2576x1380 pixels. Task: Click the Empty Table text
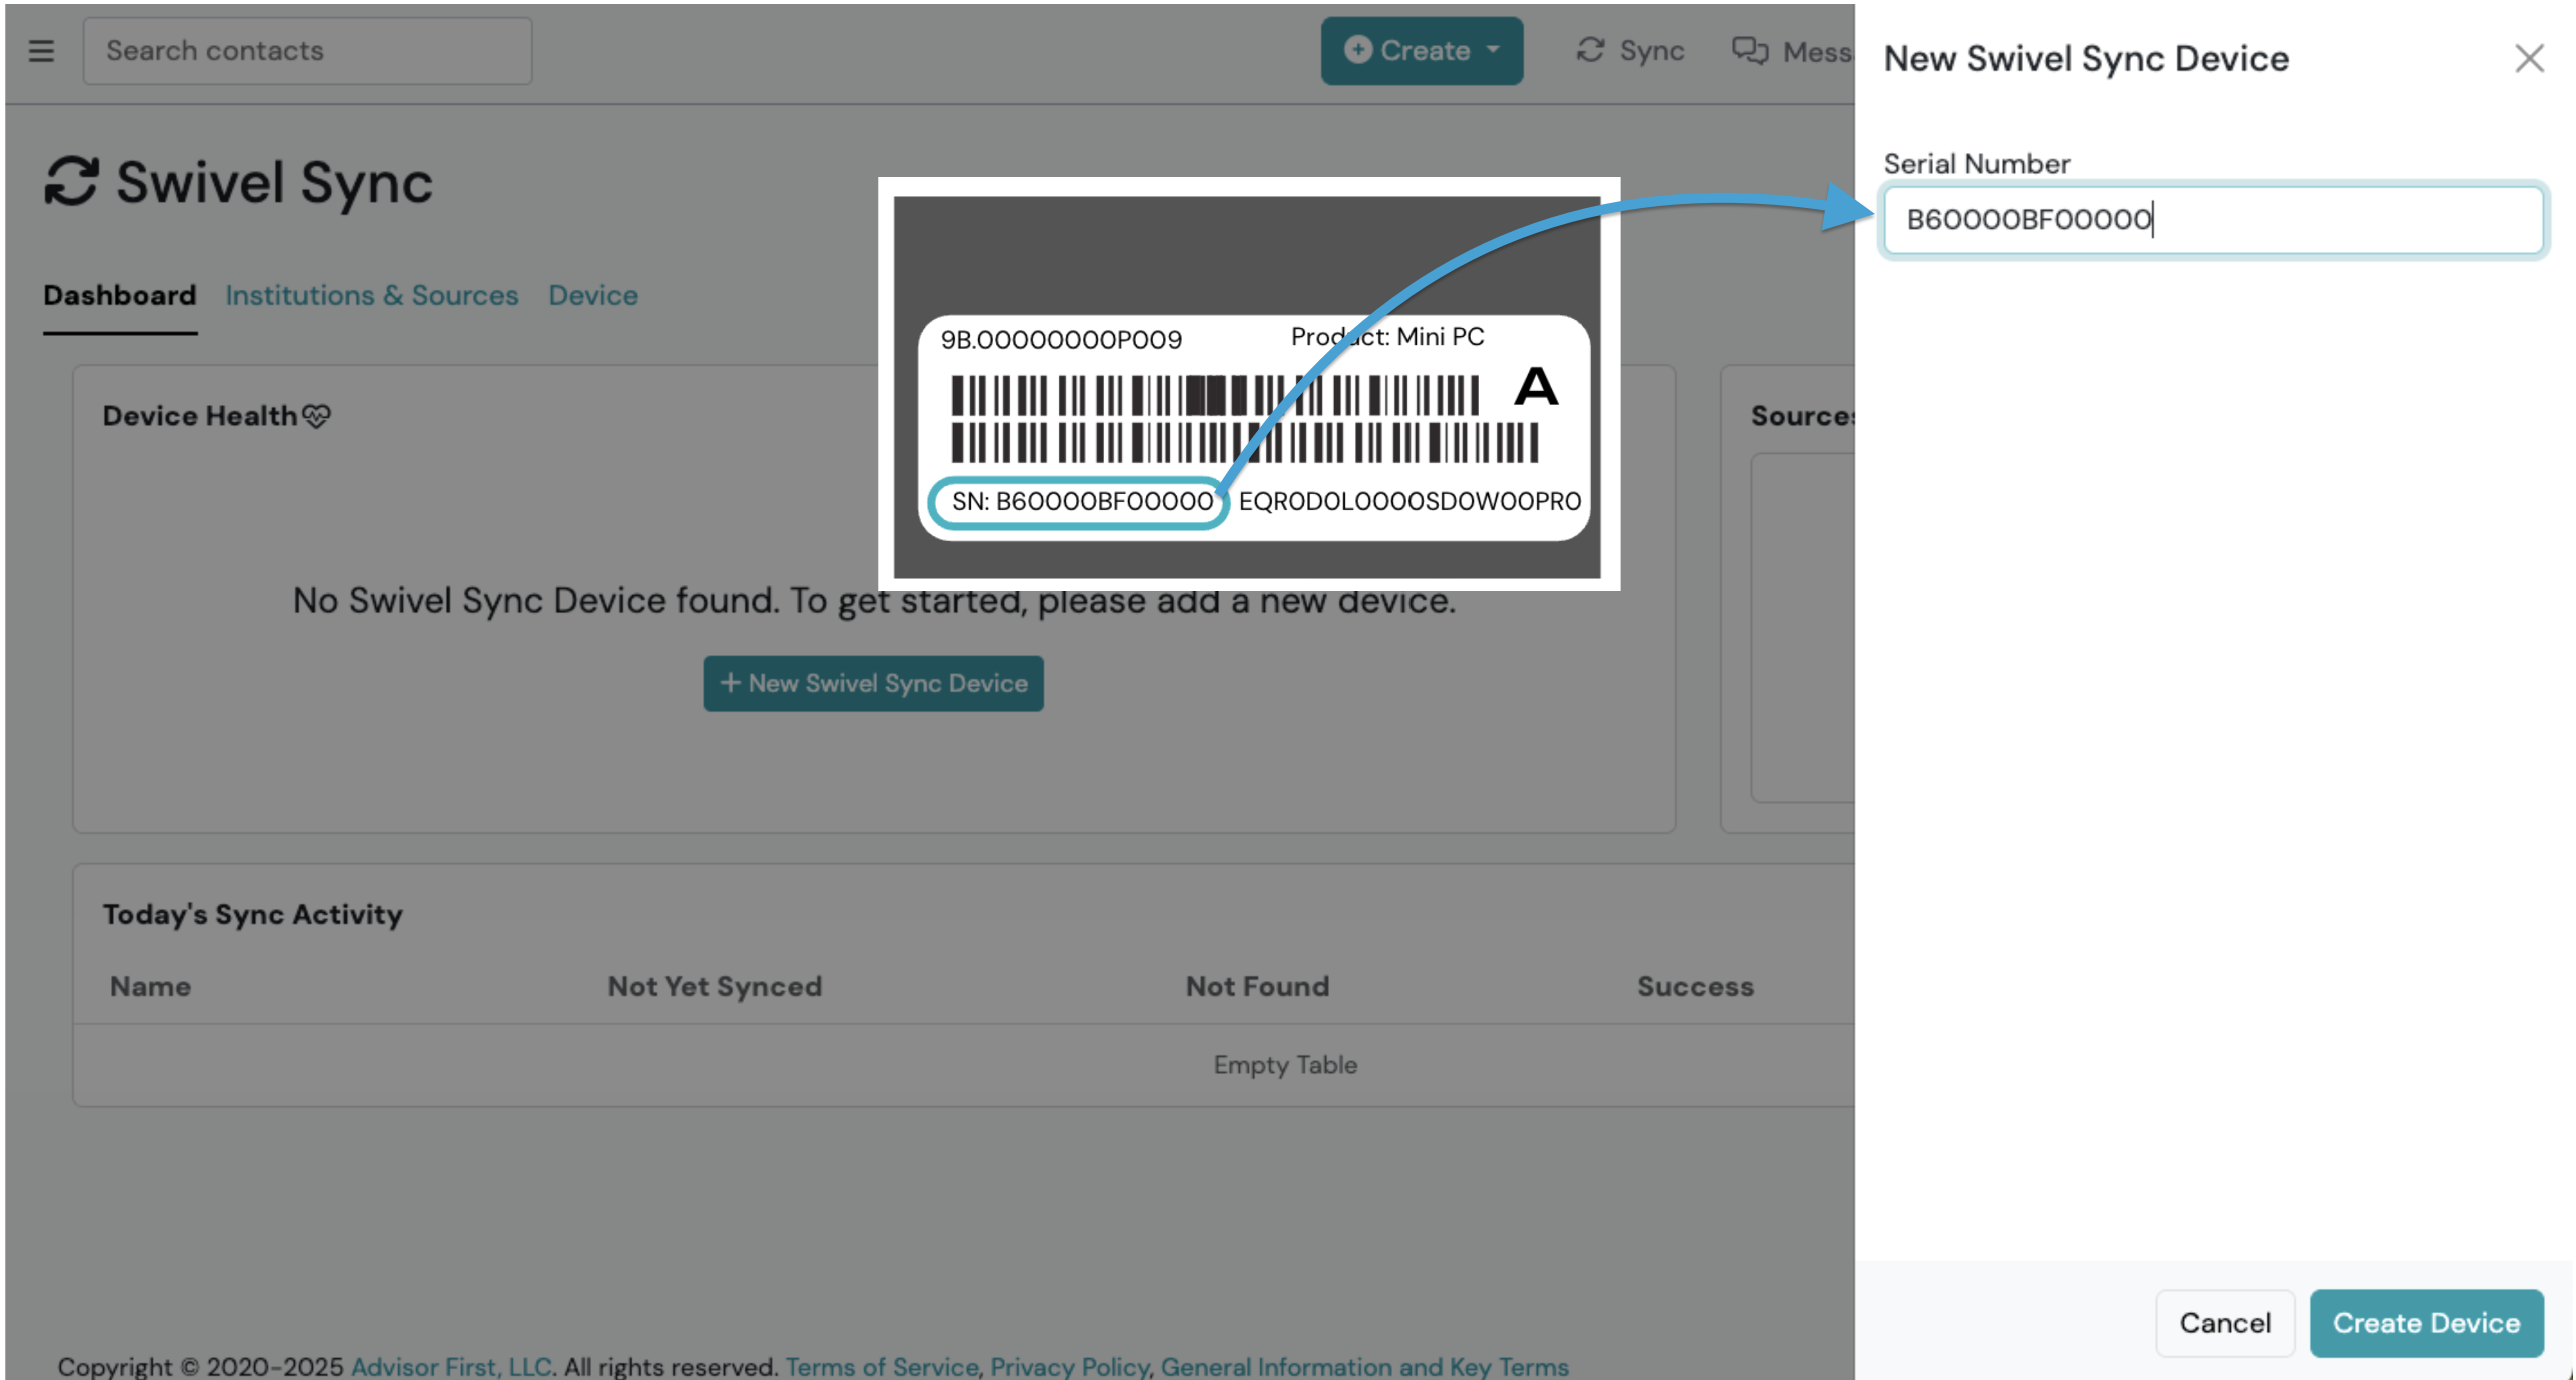(1285, 1065)
